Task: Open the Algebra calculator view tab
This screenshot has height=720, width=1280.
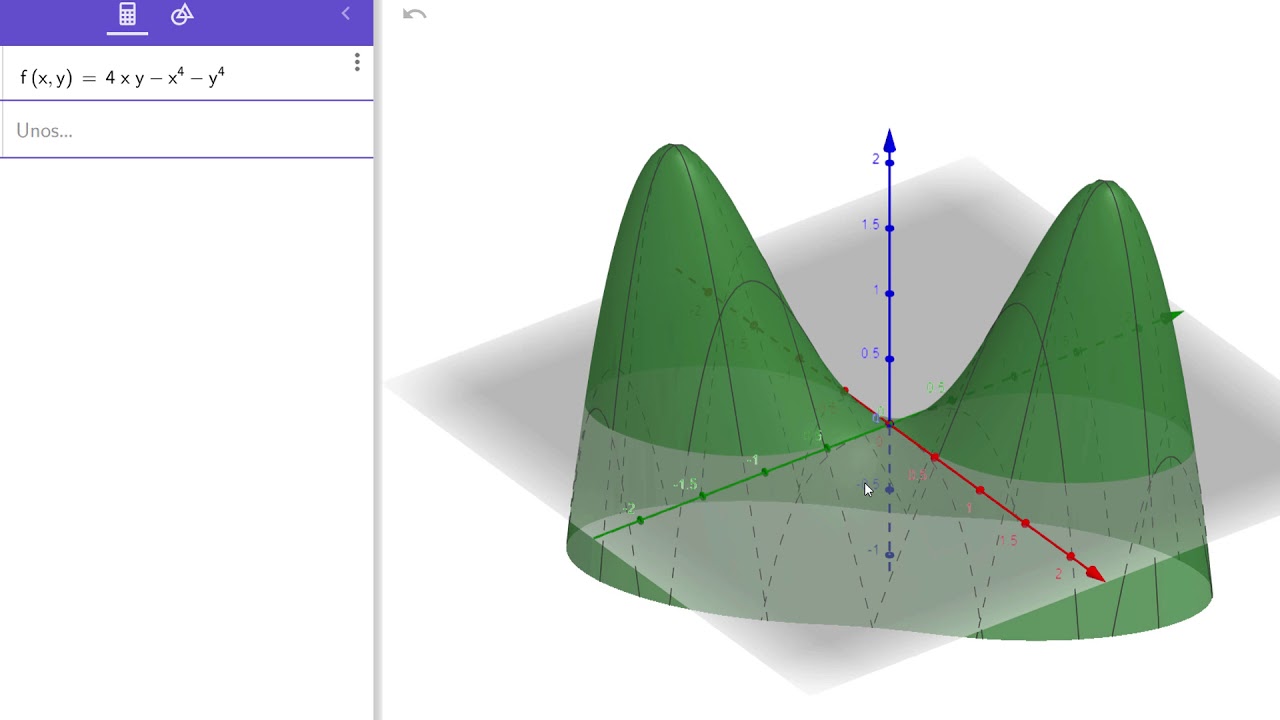Action: (x=127, y=14)
